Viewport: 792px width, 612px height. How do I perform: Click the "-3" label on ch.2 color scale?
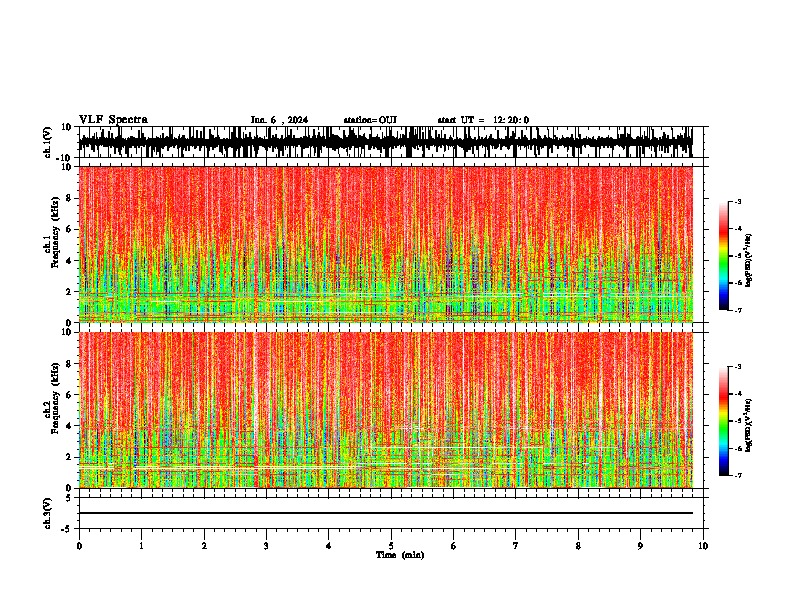737,367
